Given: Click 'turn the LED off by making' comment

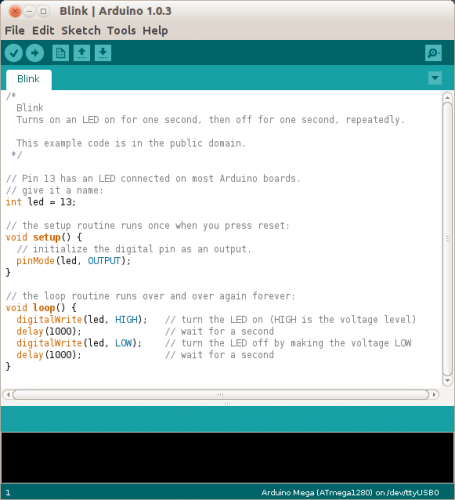Looking at the screenshot, I should tap(288, 343).
